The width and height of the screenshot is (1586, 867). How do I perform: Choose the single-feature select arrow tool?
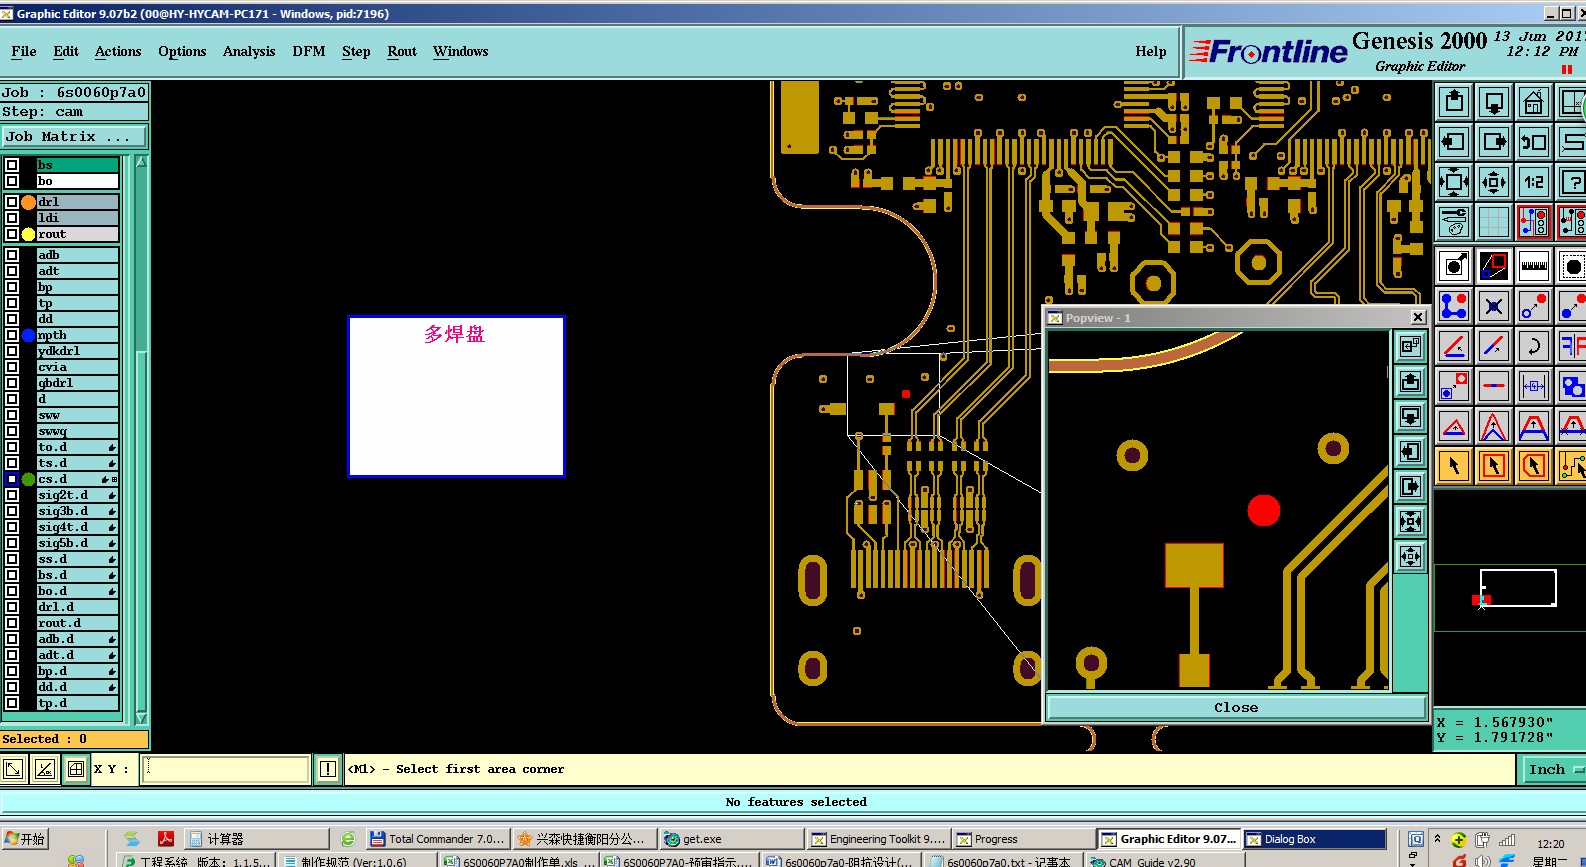[x=1454, y=466]
